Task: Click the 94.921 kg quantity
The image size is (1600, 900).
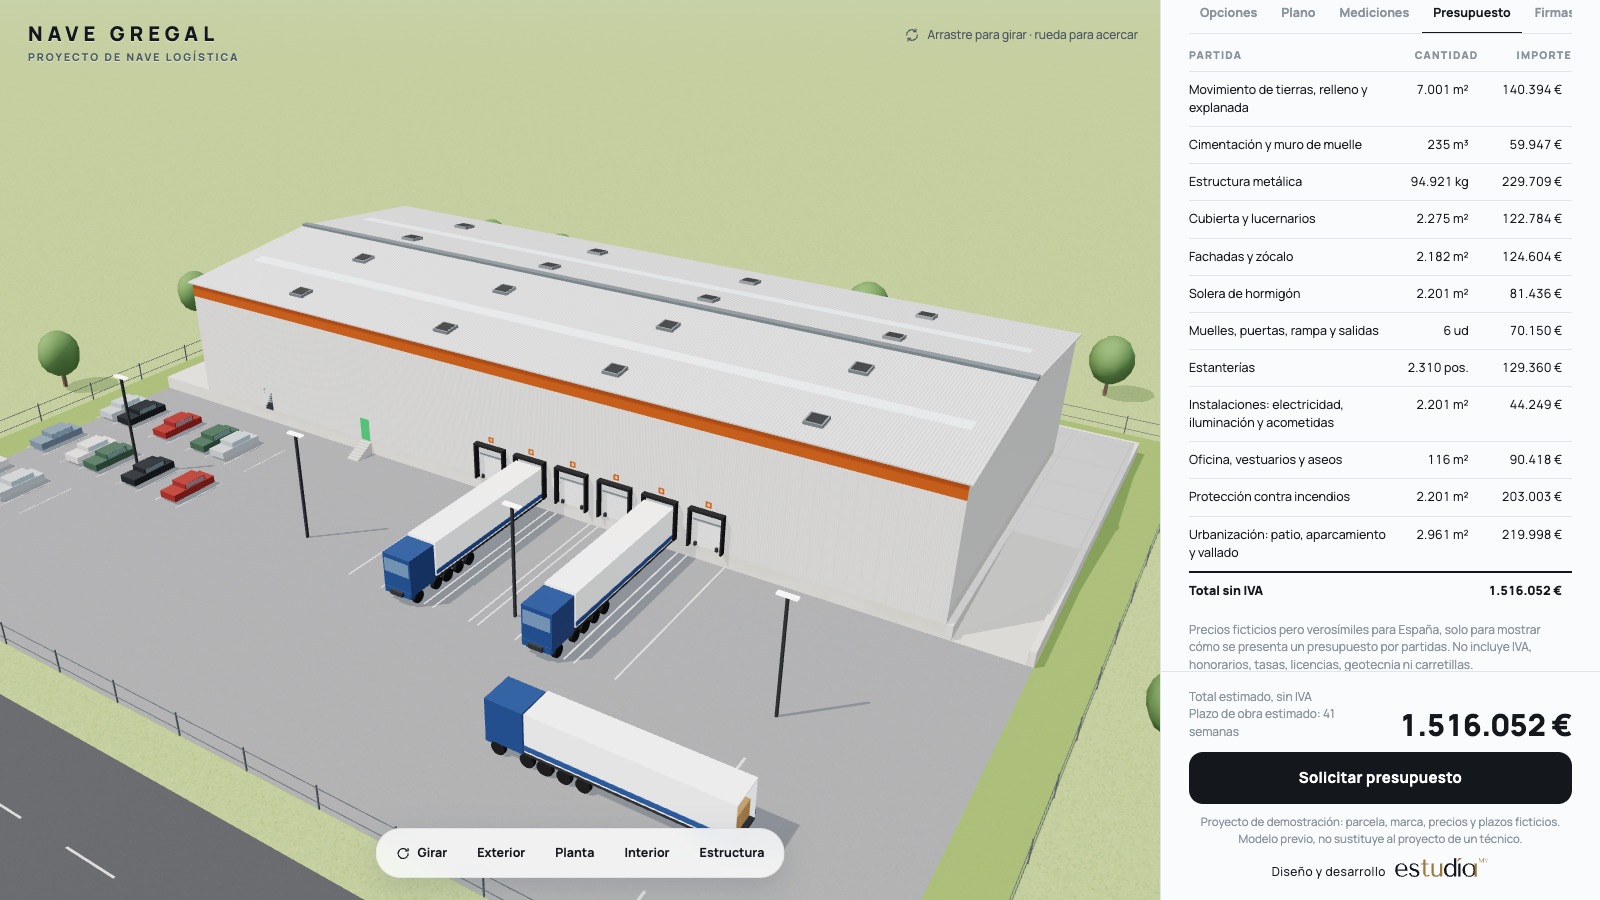Action: [x=1439, y=182]
